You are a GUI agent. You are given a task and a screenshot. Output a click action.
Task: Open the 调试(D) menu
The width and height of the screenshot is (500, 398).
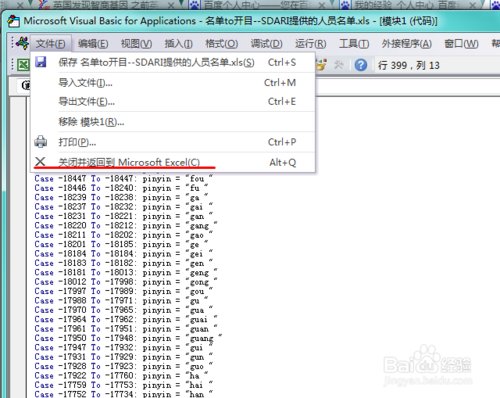pyautogui.click(x=266, y=44)
